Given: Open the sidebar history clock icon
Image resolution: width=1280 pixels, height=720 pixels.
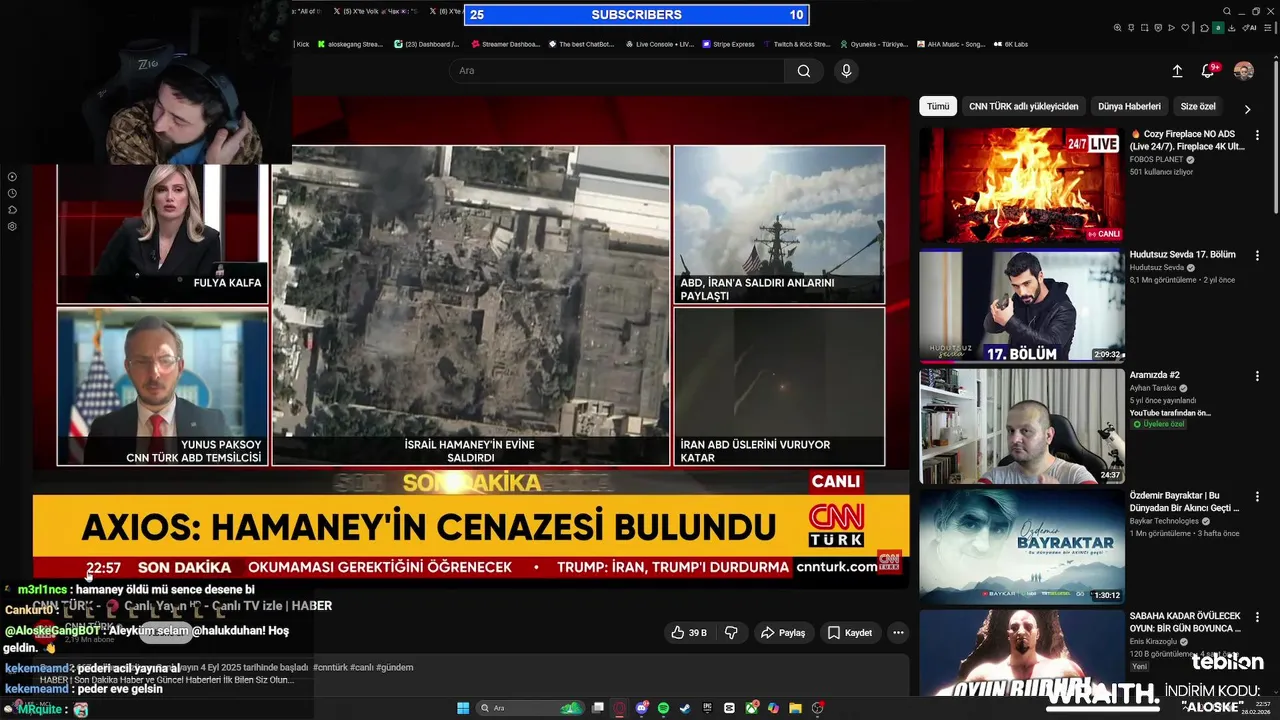Looking at the screenshot, I should point(12,193).
